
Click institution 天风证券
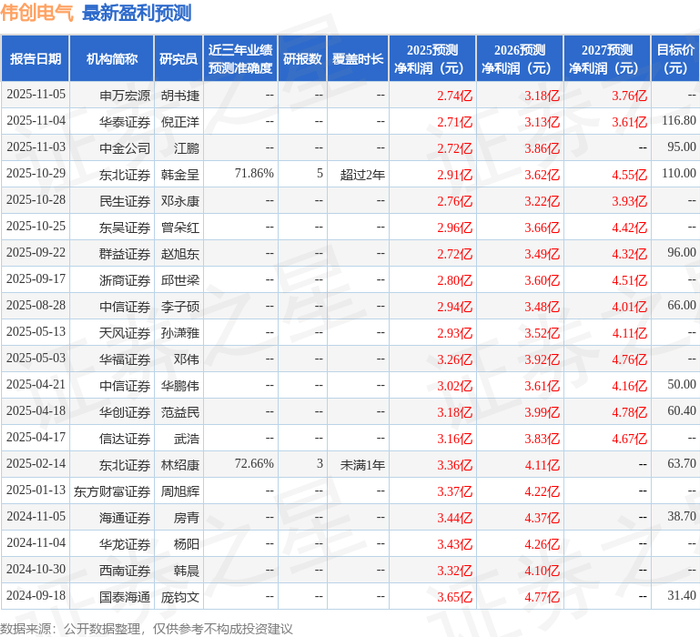(125, 333)
